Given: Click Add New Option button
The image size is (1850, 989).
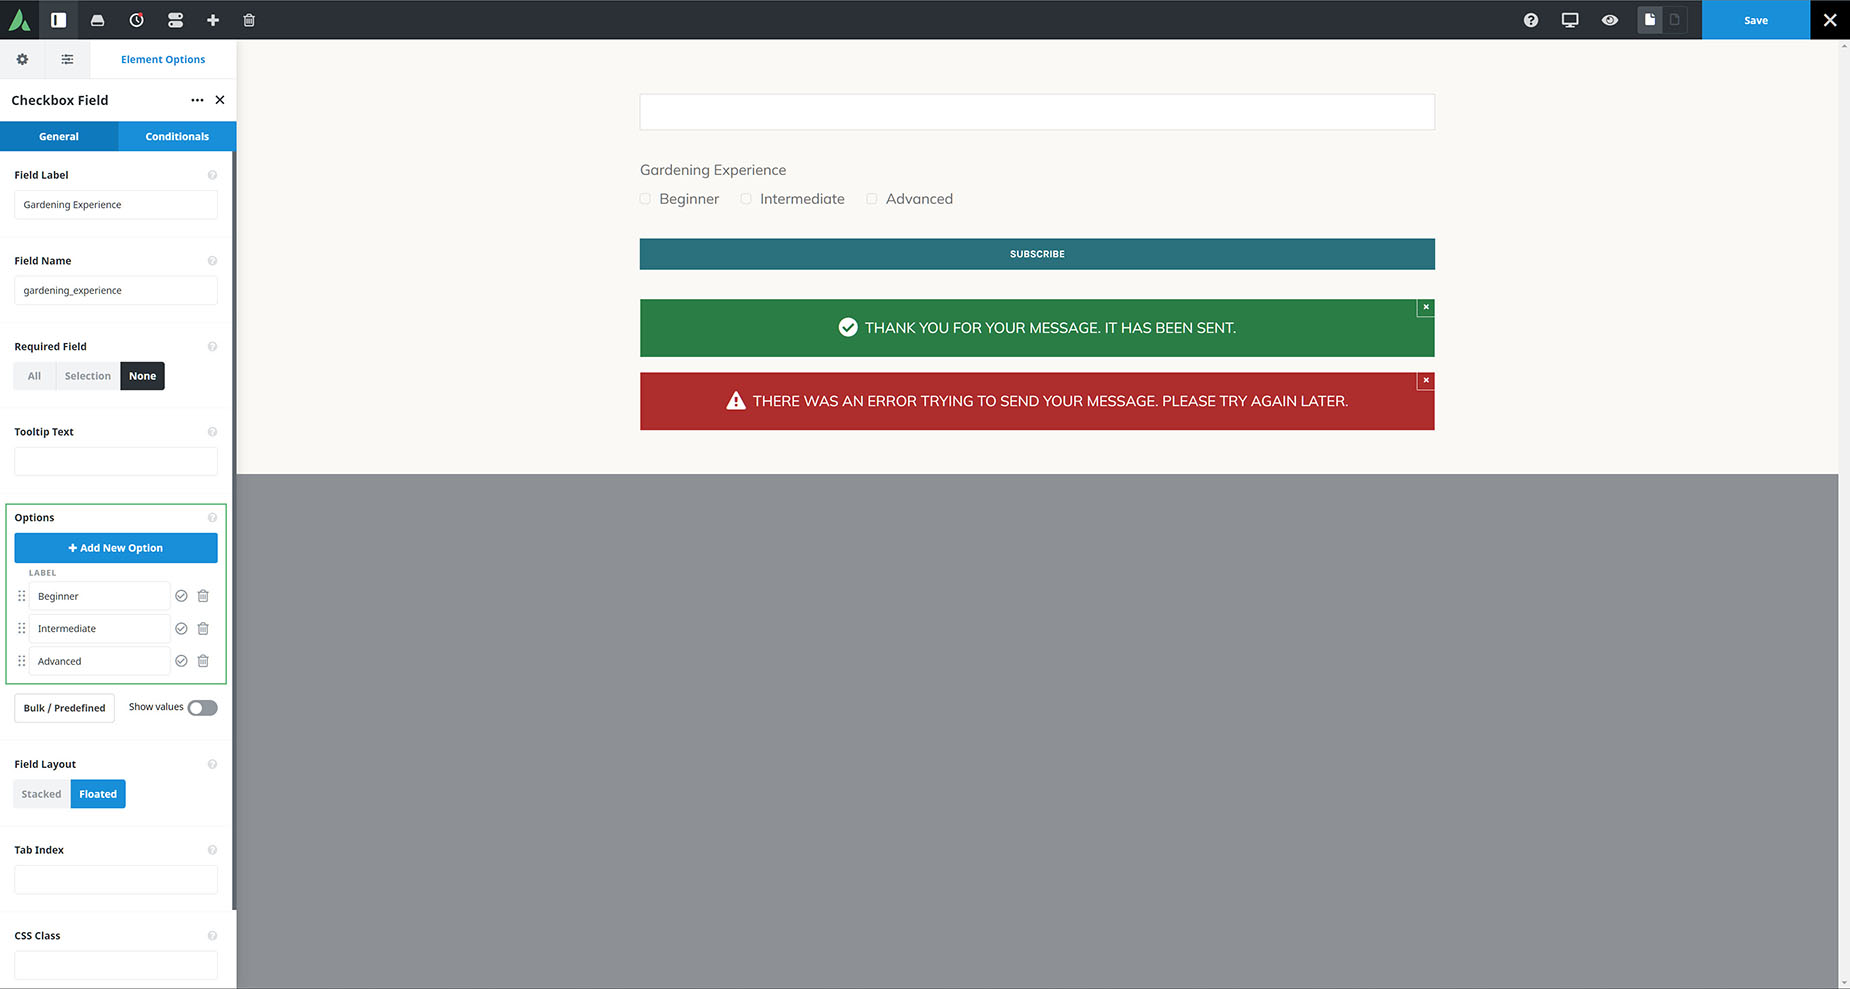Looking at the screenshot, I should pos(116,548).
